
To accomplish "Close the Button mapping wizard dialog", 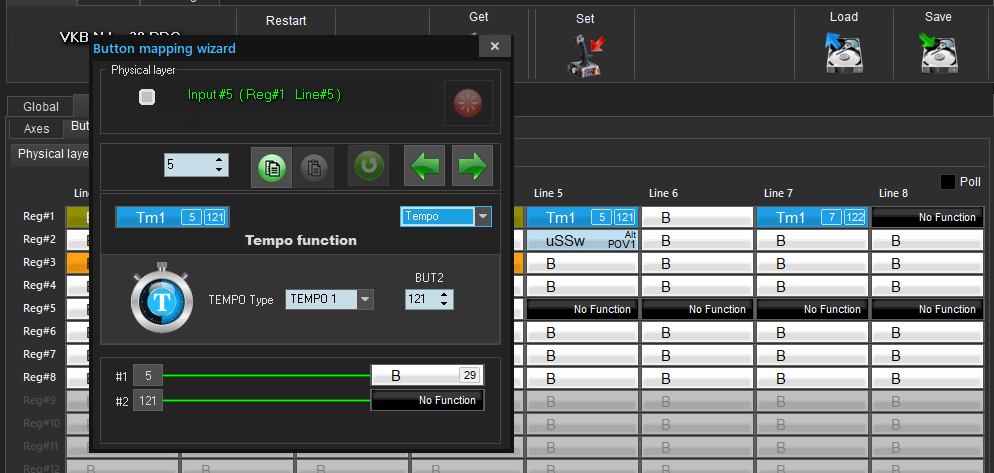I will tap(495, 46).
